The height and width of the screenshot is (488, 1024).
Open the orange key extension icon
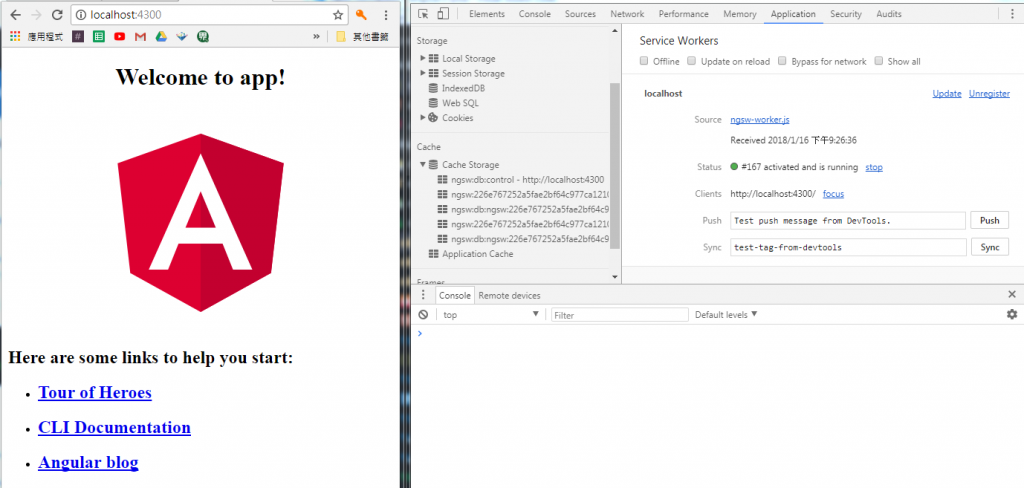(x=361, y=14)
